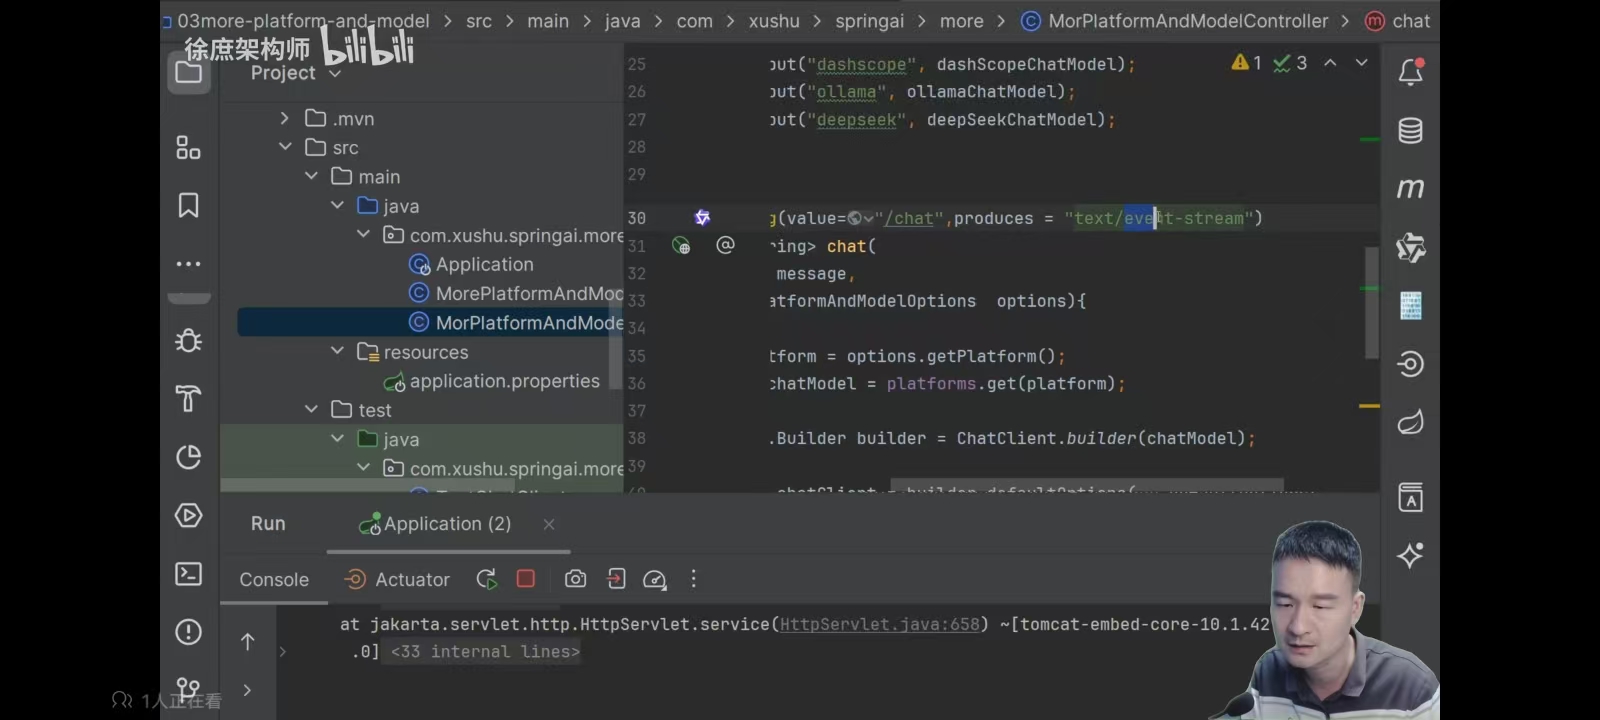Open more Run toolbar options kebab menu
Screen dimensions: 1600x720
(x=693, y=579)
